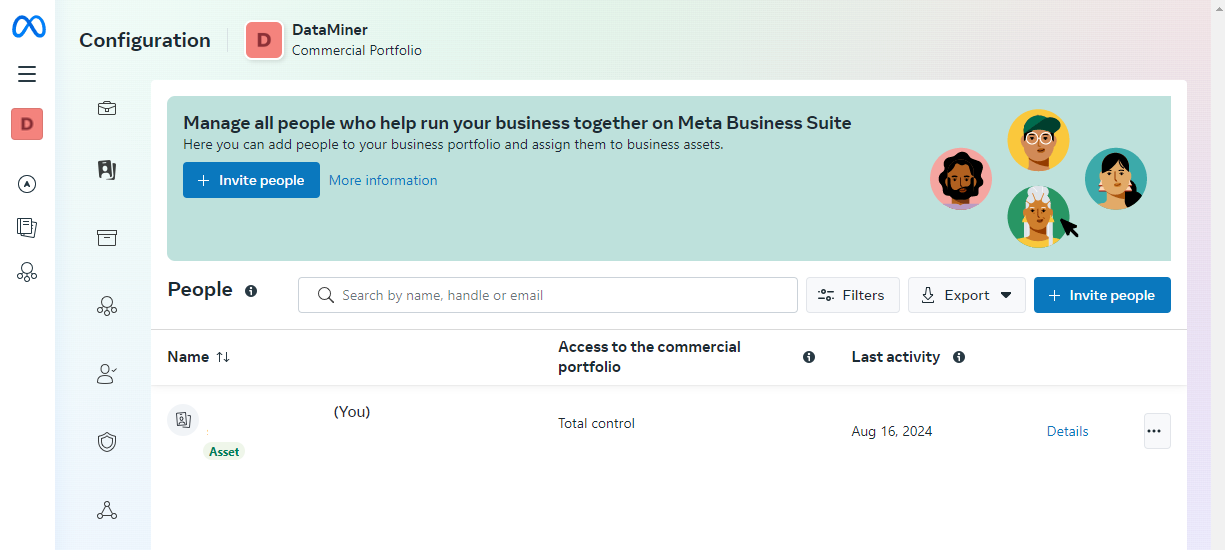Sort the table by Name arrows icon

click(223, 357)
